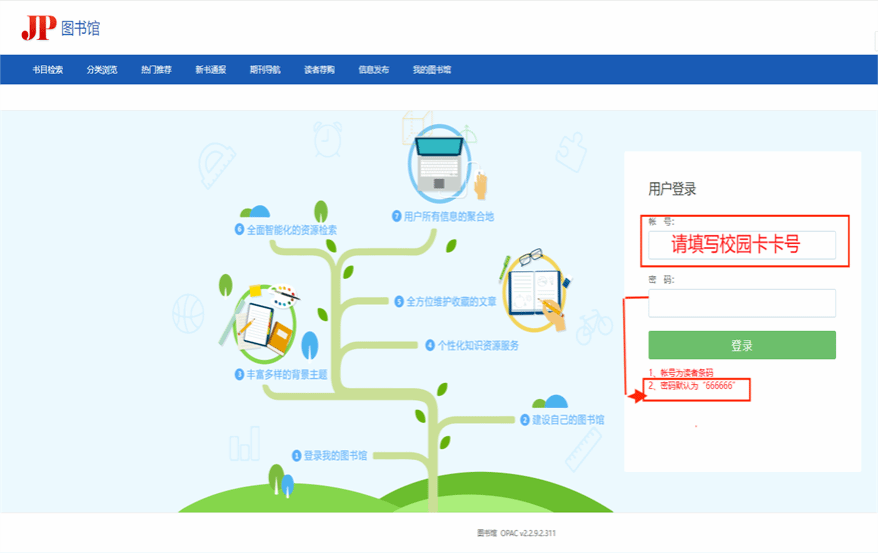Click the 个性化知识资源服务 label
The image size is (878, 553).
click(x=478, y=345)
